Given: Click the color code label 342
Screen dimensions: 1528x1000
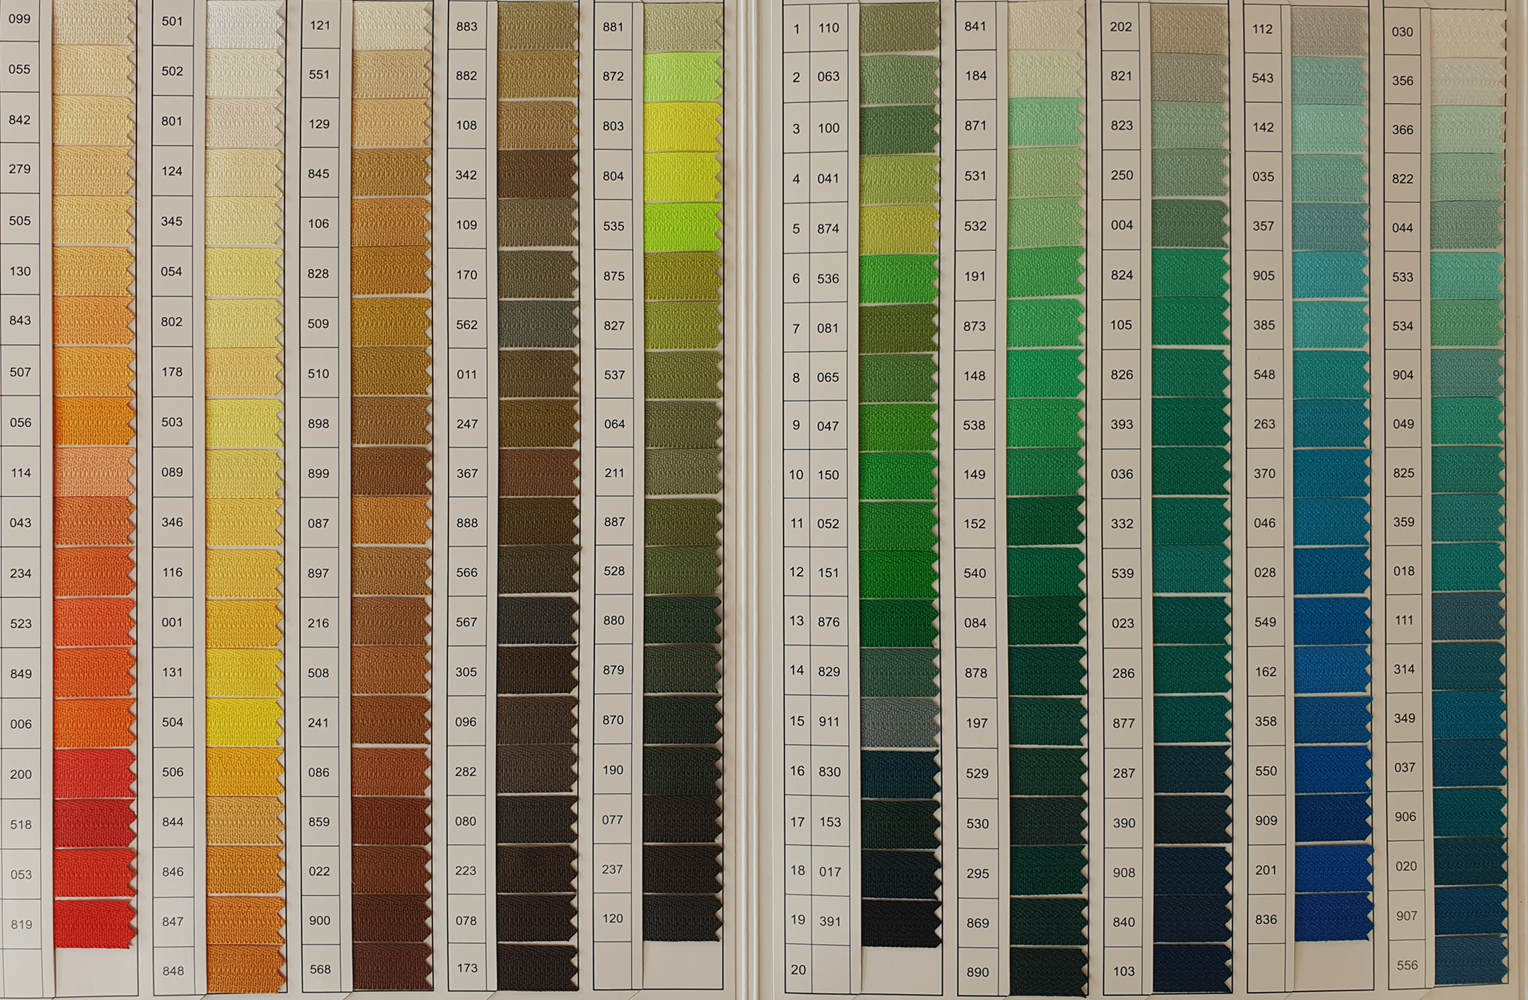Looking at the screenshot, I should [x=466, y=175].
